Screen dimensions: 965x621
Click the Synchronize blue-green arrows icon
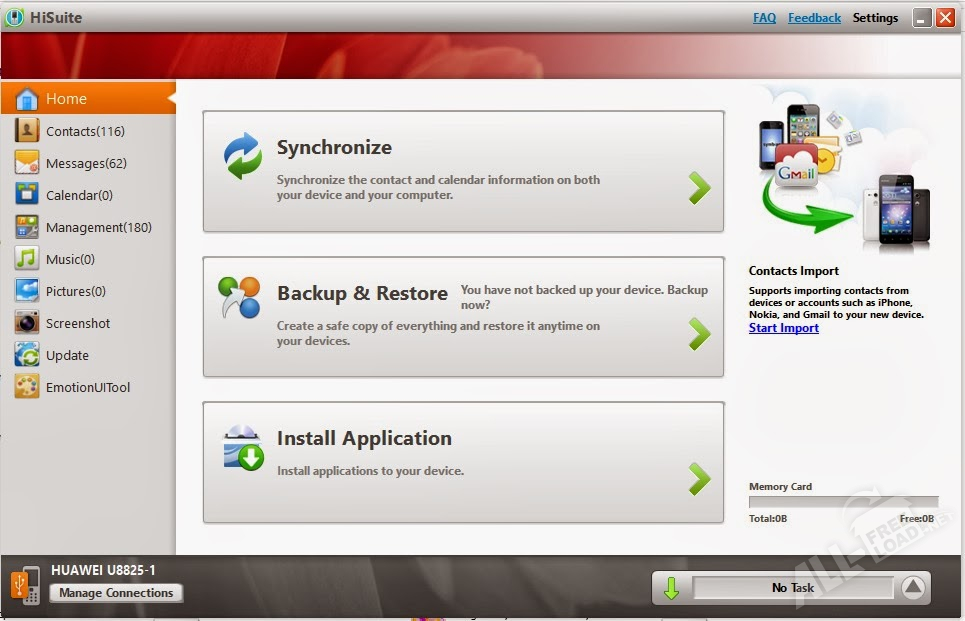tap(242, 157)
